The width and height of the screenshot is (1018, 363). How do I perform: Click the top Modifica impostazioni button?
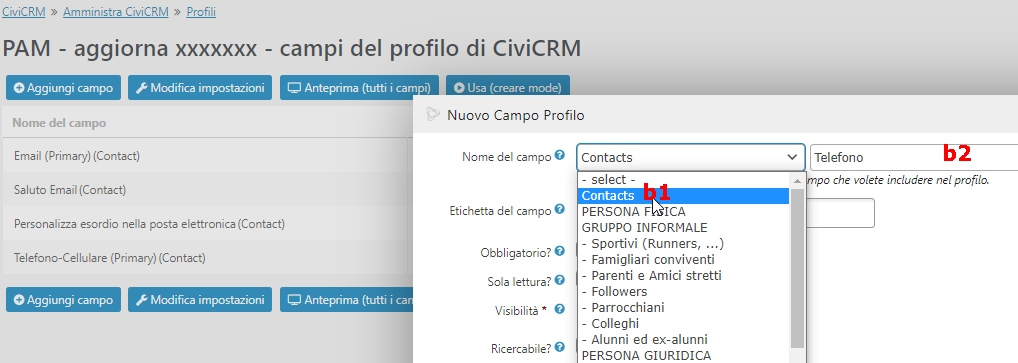(200, 88)
